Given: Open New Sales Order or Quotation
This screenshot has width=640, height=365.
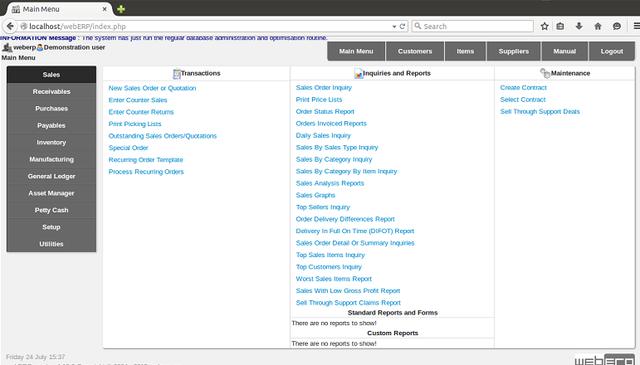Looking at the screenshot, I should coord(152,88).
